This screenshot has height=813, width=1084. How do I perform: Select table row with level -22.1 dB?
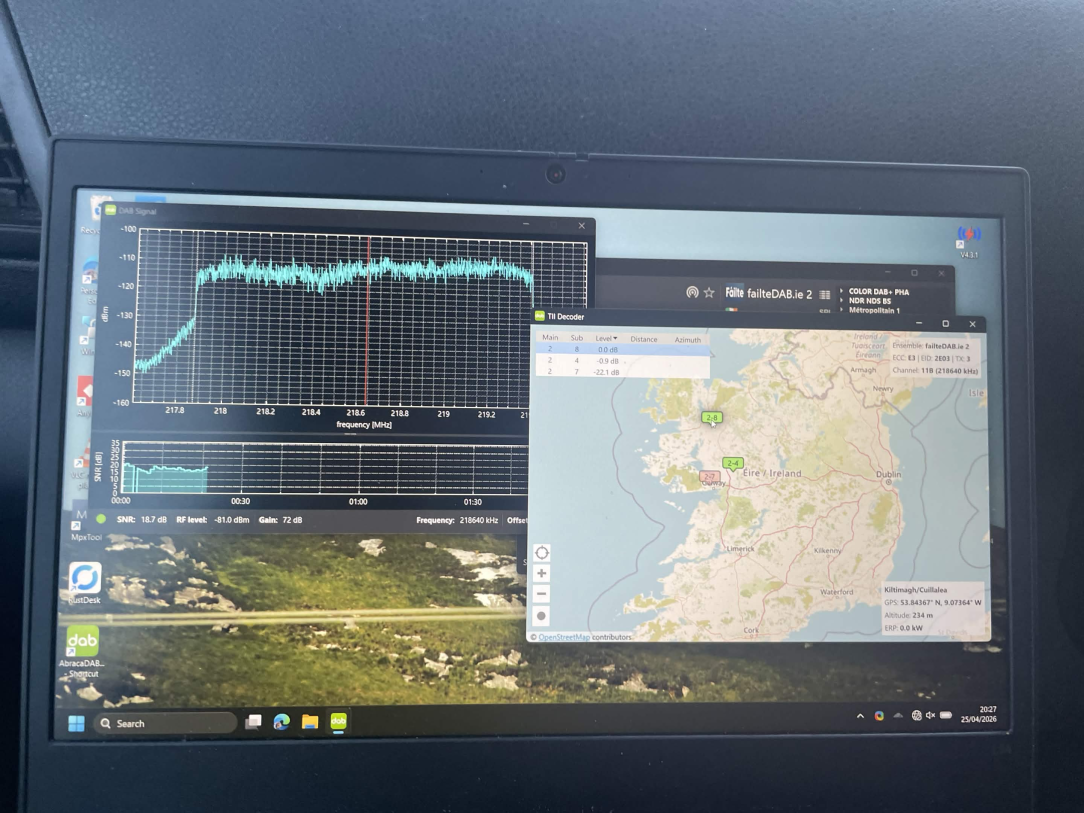click(x=623, y=372)
